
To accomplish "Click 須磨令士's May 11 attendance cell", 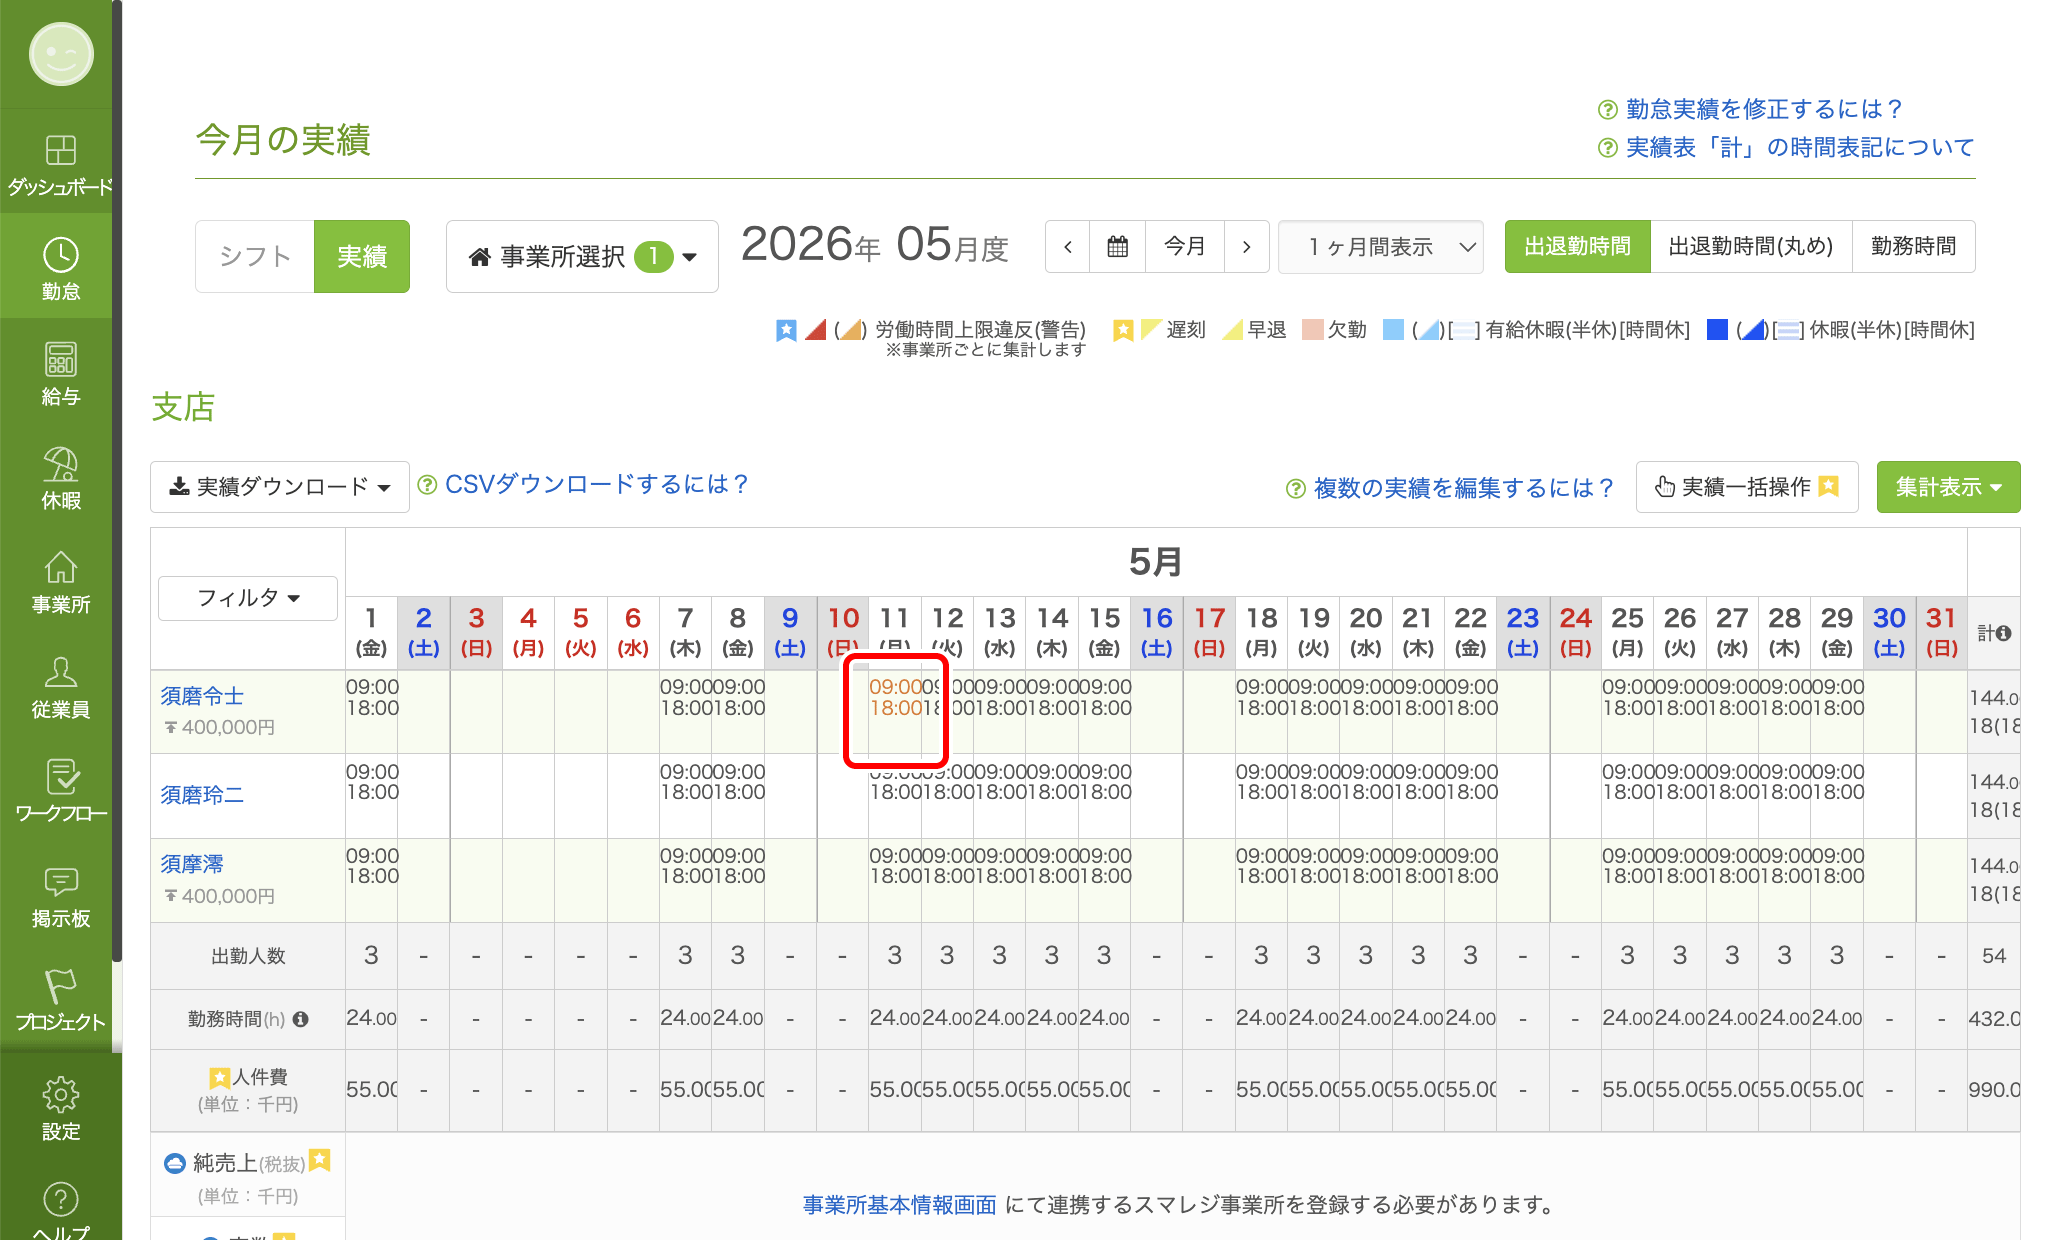I will [895, 711].
